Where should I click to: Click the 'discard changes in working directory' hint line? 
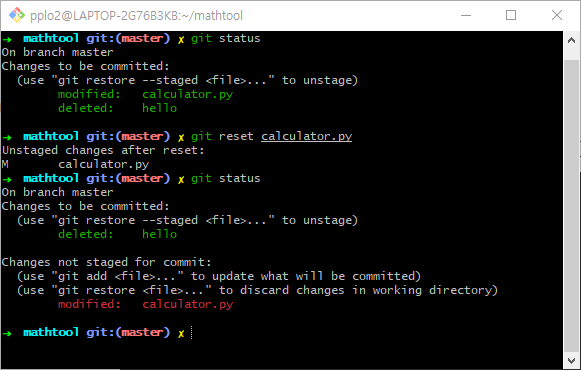coord(257,290)
